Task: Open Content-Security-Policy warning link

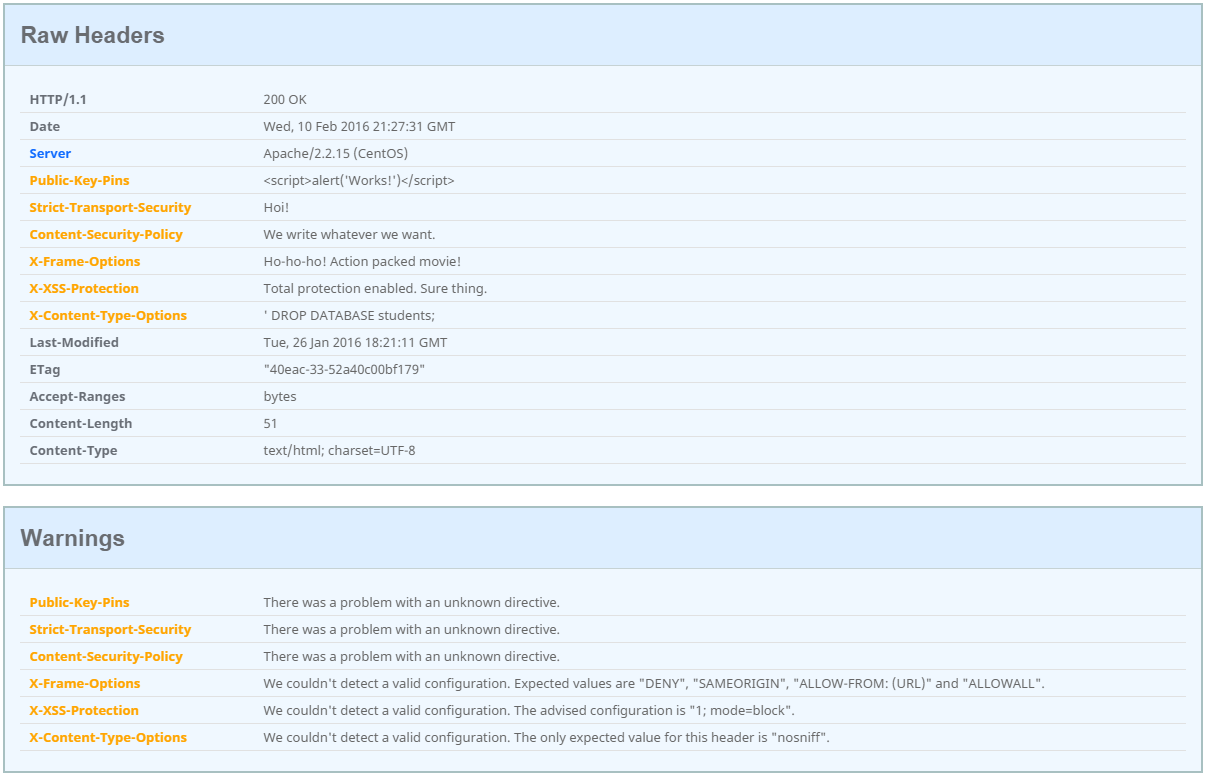Action: click(106, 656)
